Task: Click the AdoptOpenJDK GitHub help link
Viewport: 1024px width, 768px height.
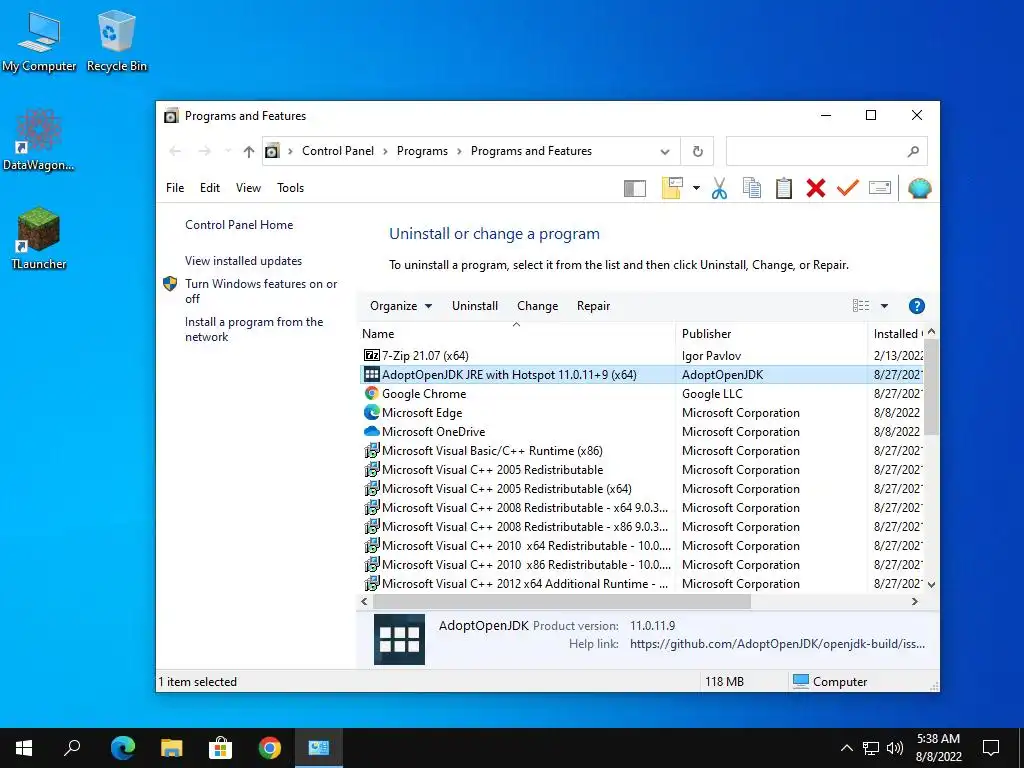Action: [777, 644]
